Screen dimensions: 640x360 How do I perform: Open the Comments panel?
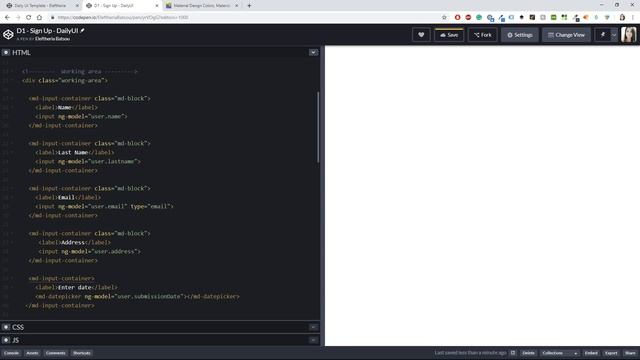[56, 353]
